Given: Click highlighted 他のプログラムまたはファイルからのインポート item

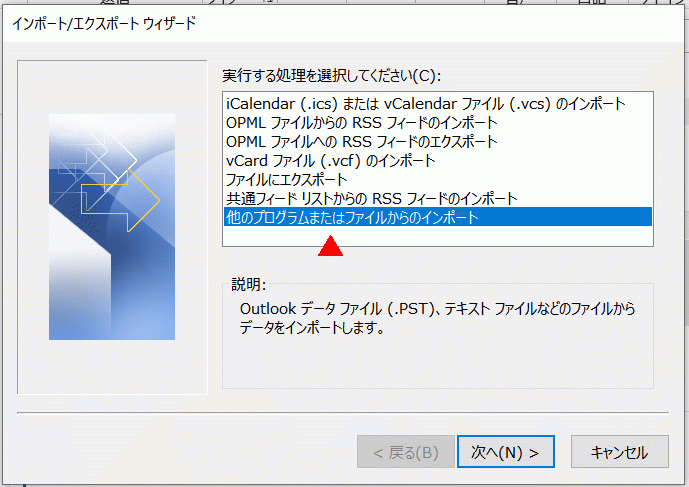Looking at the screenshot, I should (x=438, y=217).
